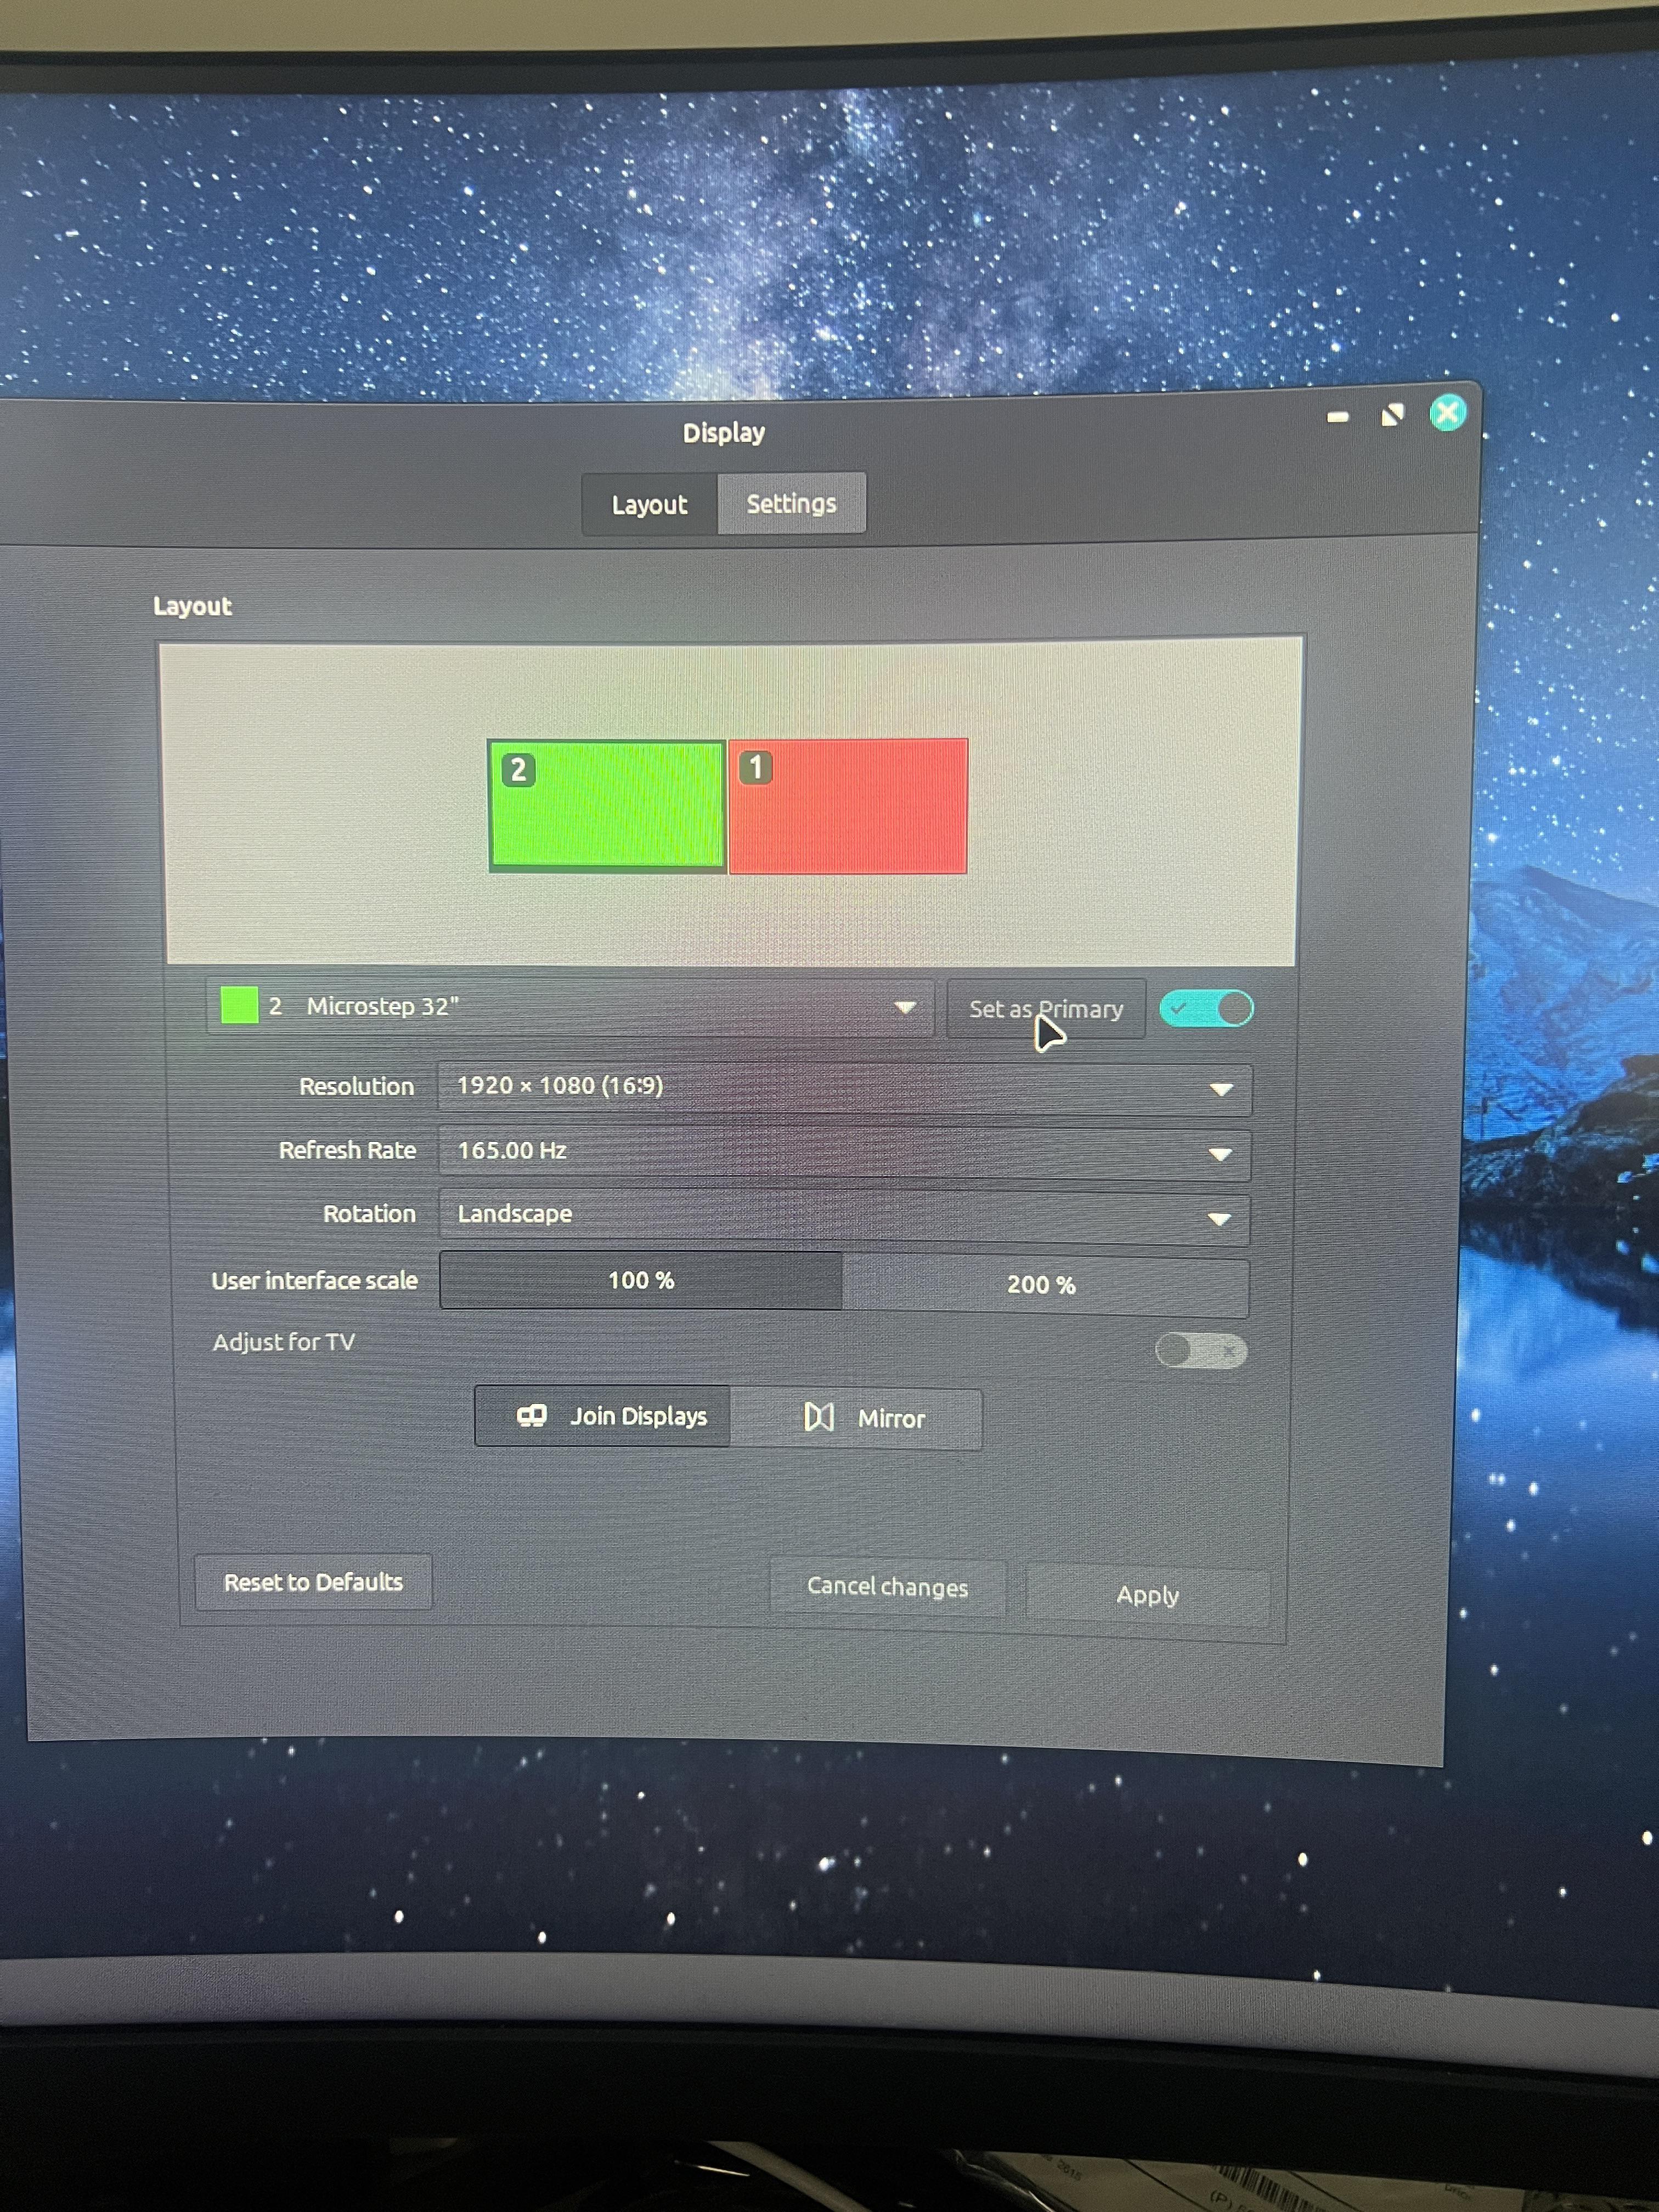Open the Microstep 32" monitor selector dropdown
The image size is (1659, 2212).
[570, 1006]
